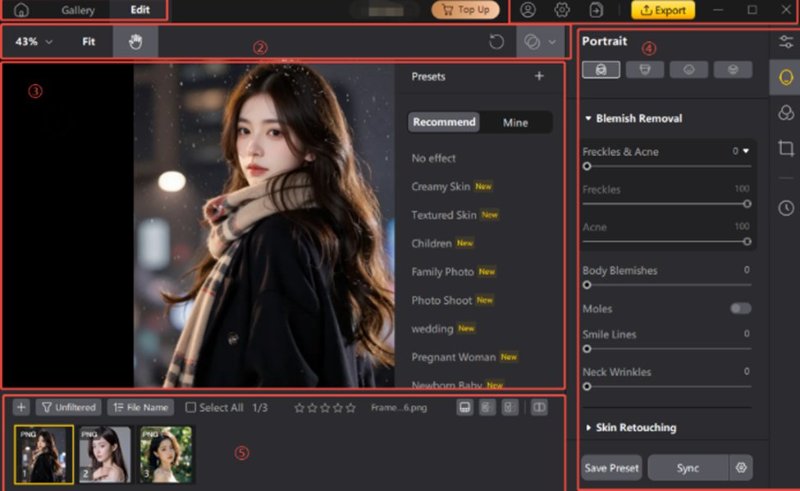Viewport: 800px width, 491px height.
Task: Apply the Creamy Skin preset
Action: (441, 186)
